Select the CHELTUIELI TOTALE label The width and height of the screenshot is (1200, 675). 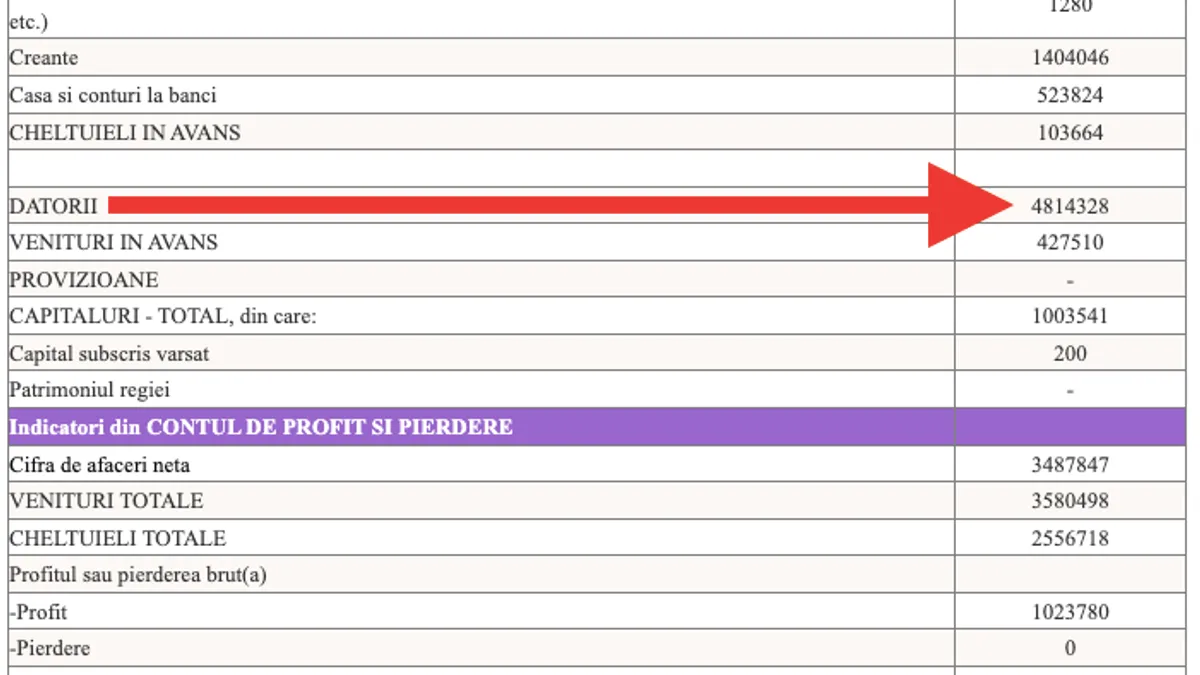(118, 538)
